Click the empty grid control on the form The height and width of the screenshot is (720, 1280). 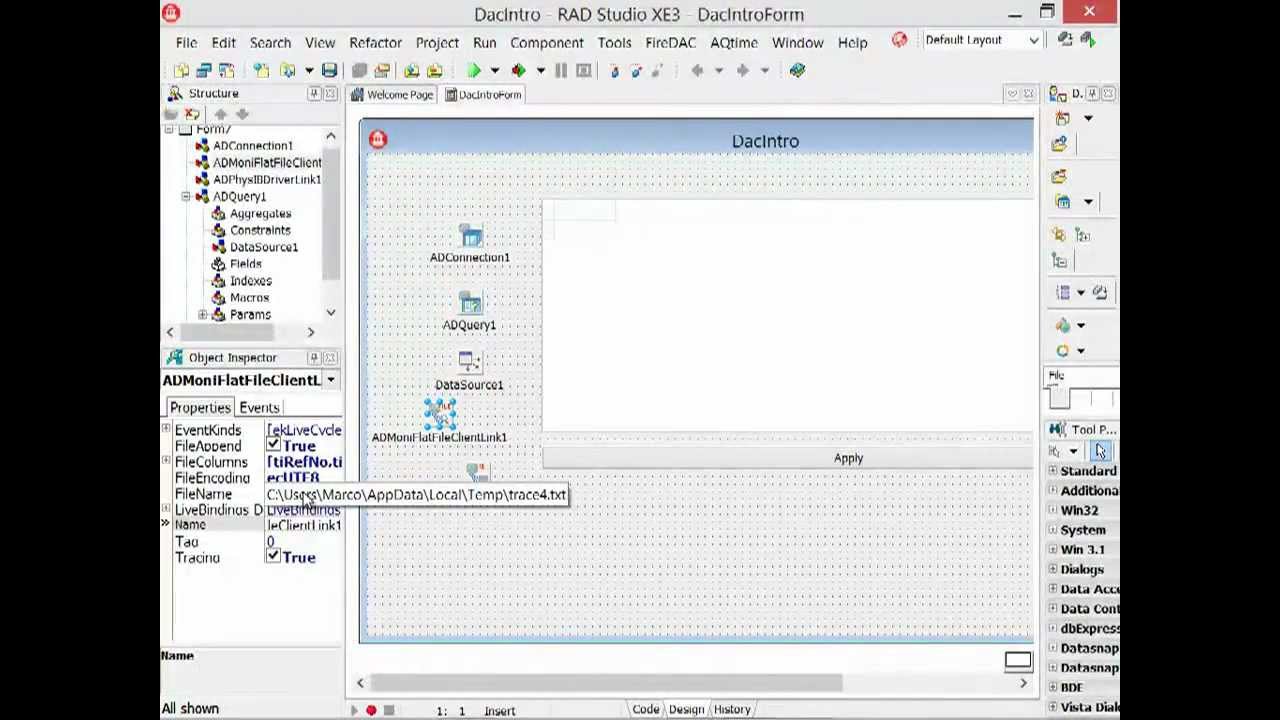[788, 315]
